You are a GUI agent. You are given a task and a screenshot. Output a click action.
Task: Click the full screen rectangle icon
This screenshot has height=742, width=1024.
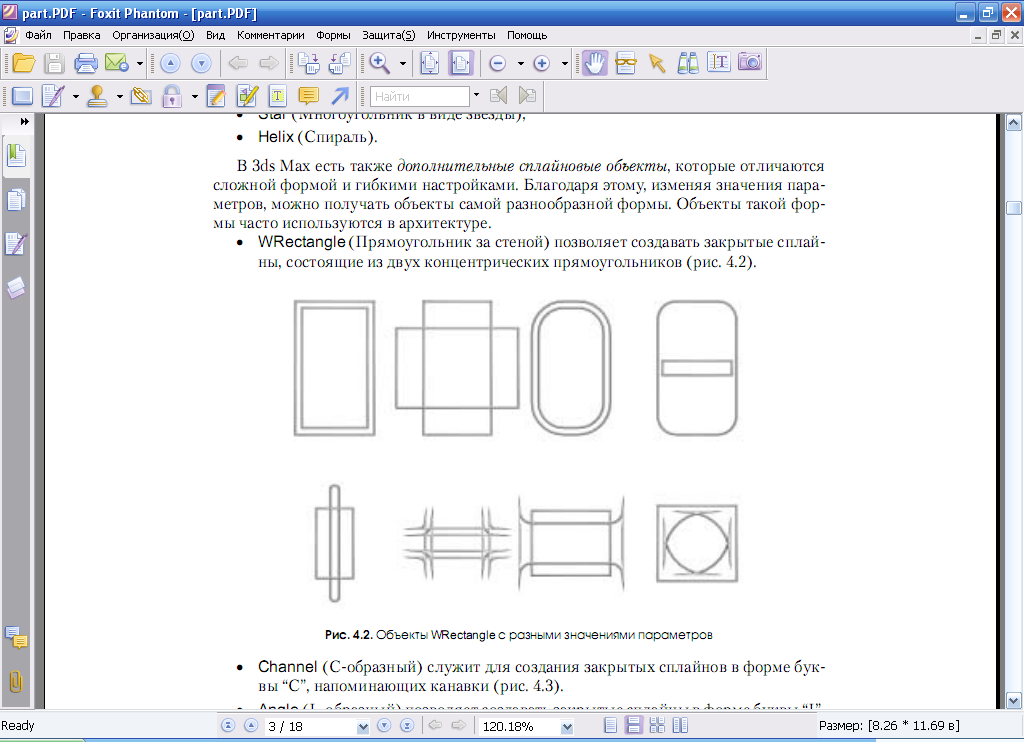(22, 97)
